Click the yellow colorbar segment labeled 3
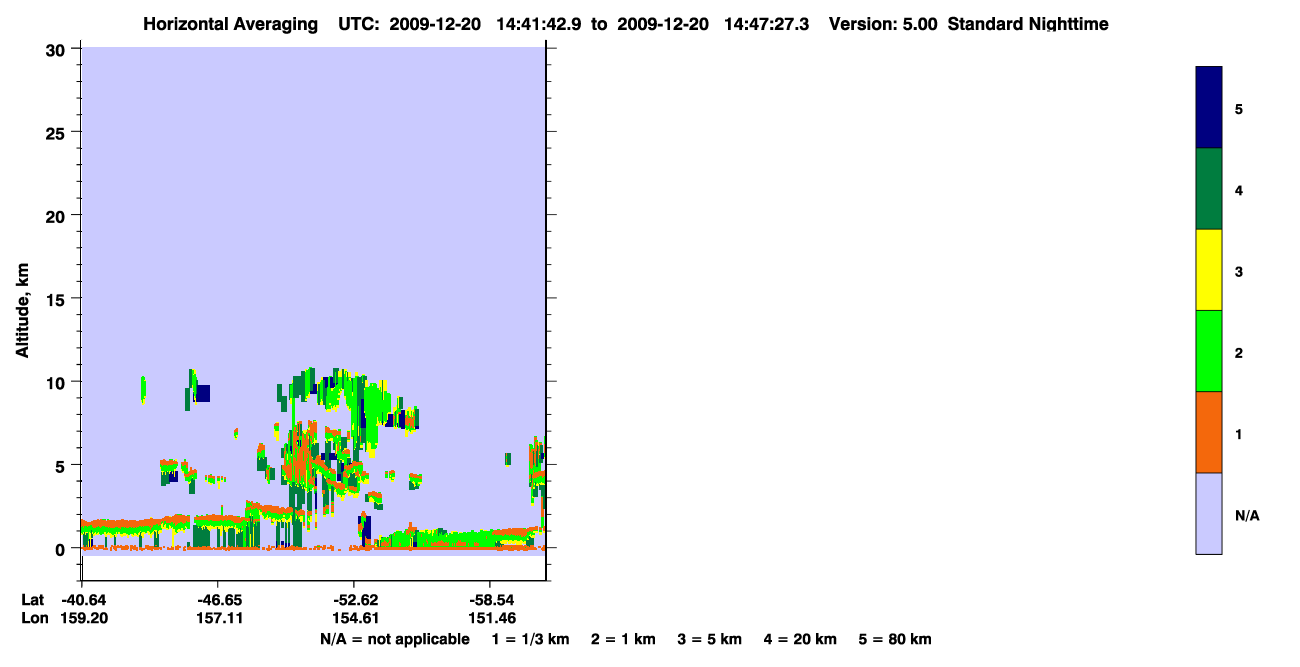The width and height of the screenshot is (1300, 667). [1209, 270]
